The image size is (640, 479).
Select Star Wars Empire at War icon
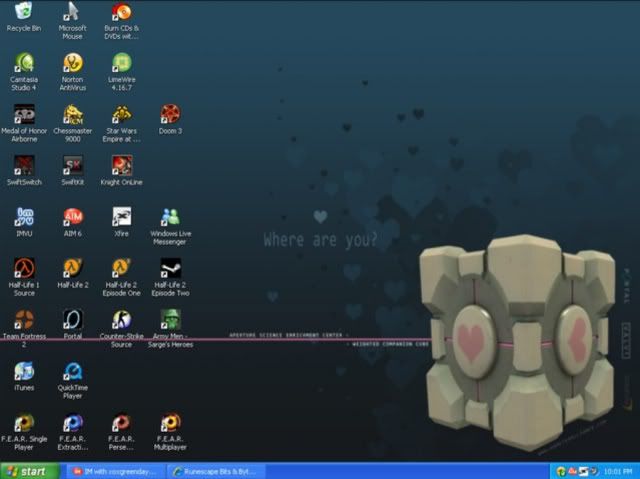pos(121,114)
